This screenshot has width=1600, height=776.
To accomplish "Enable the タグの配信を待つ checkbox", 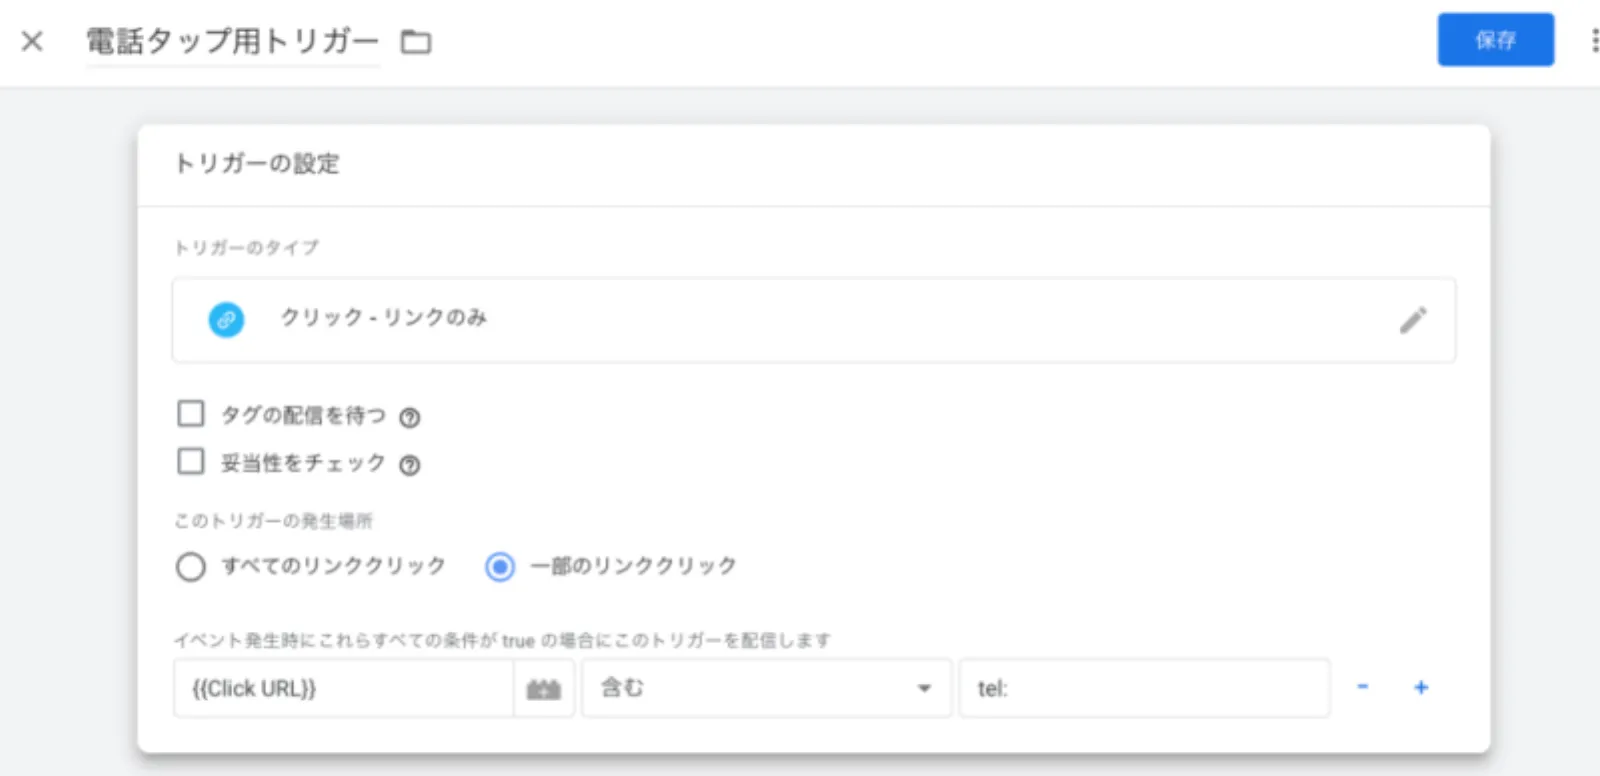I will pos(190,414).
